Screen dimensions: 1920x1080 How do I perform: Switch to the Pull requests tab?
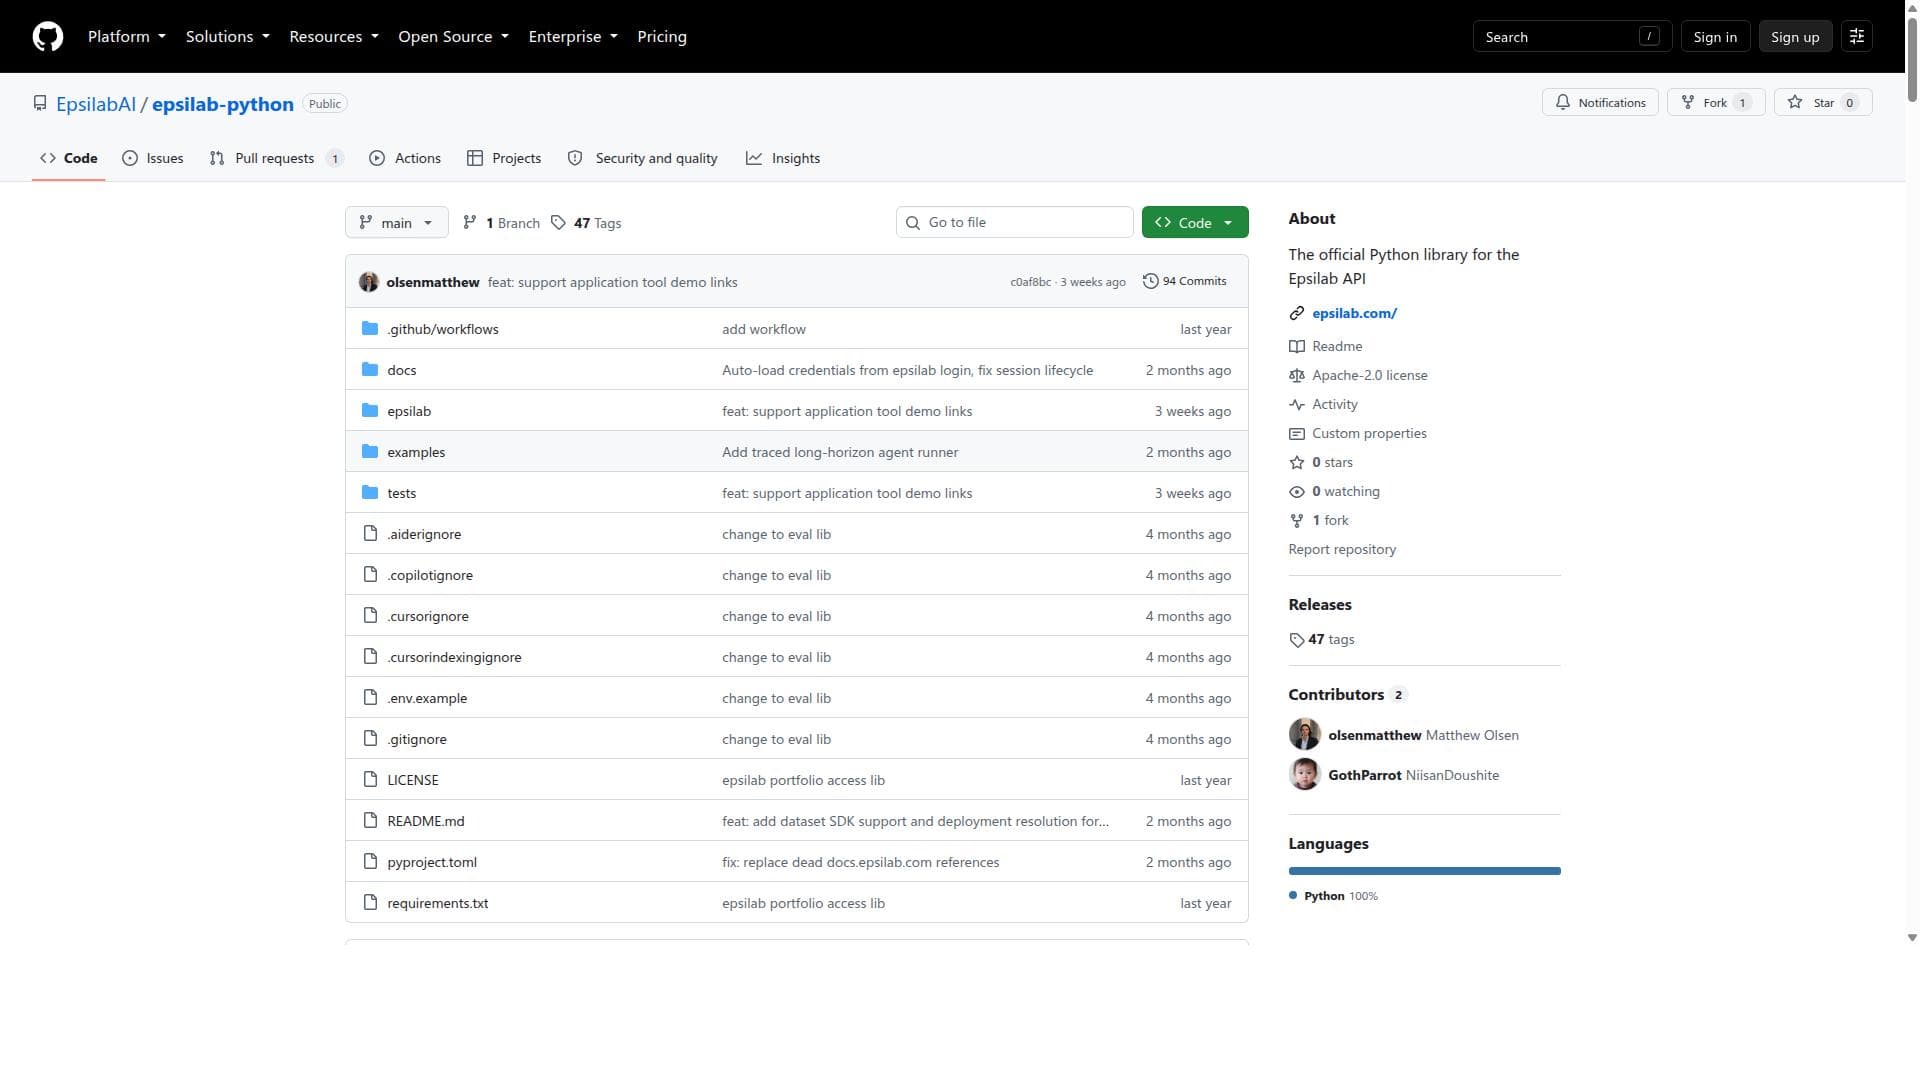(x=276, y=159)
